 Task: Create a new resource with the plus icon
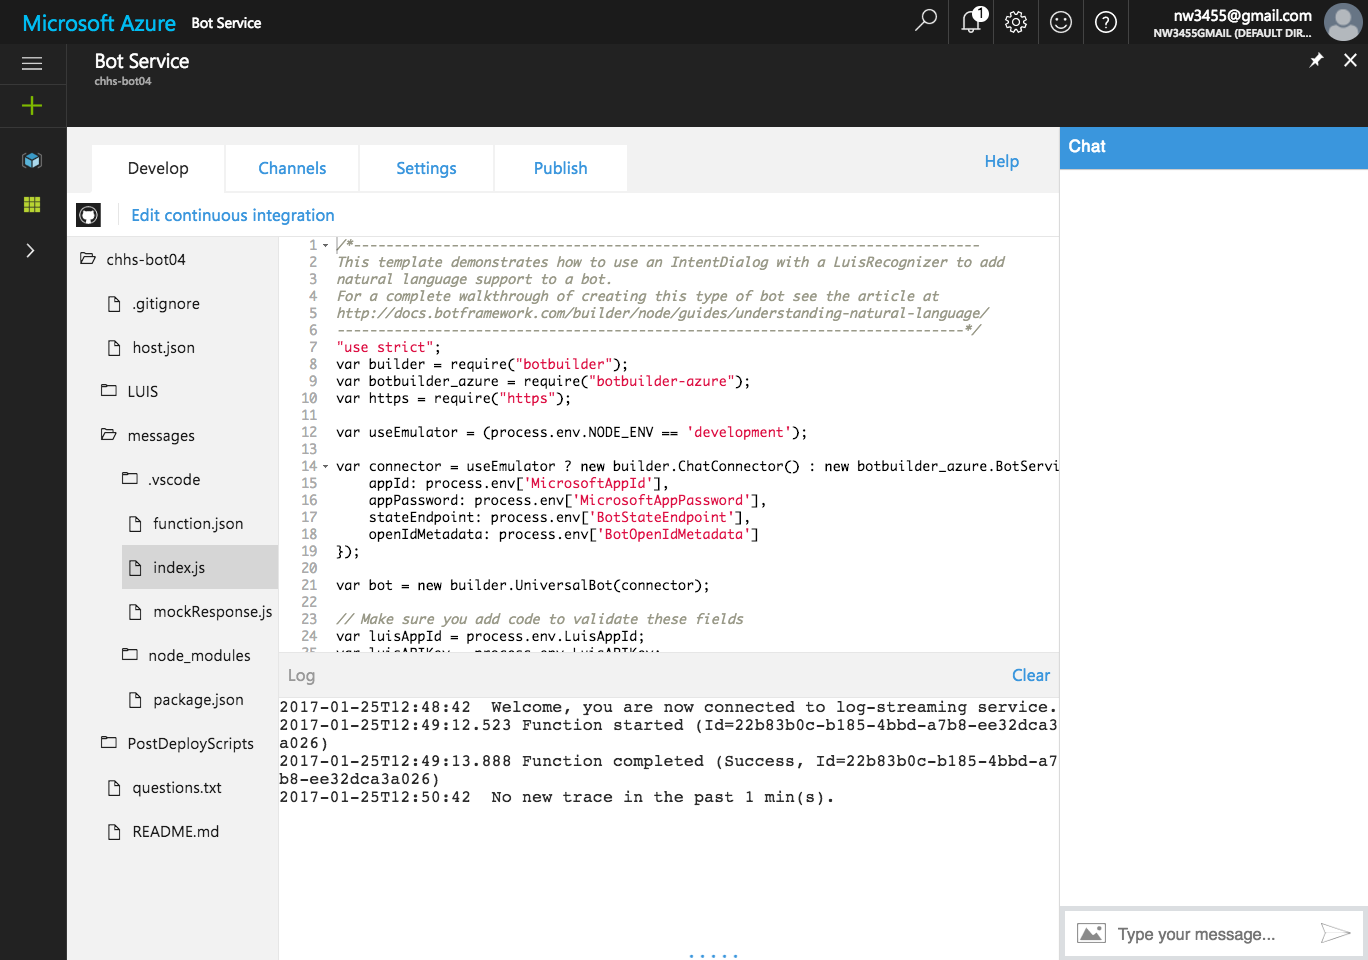pyautogui.click(x=31, y=105)
